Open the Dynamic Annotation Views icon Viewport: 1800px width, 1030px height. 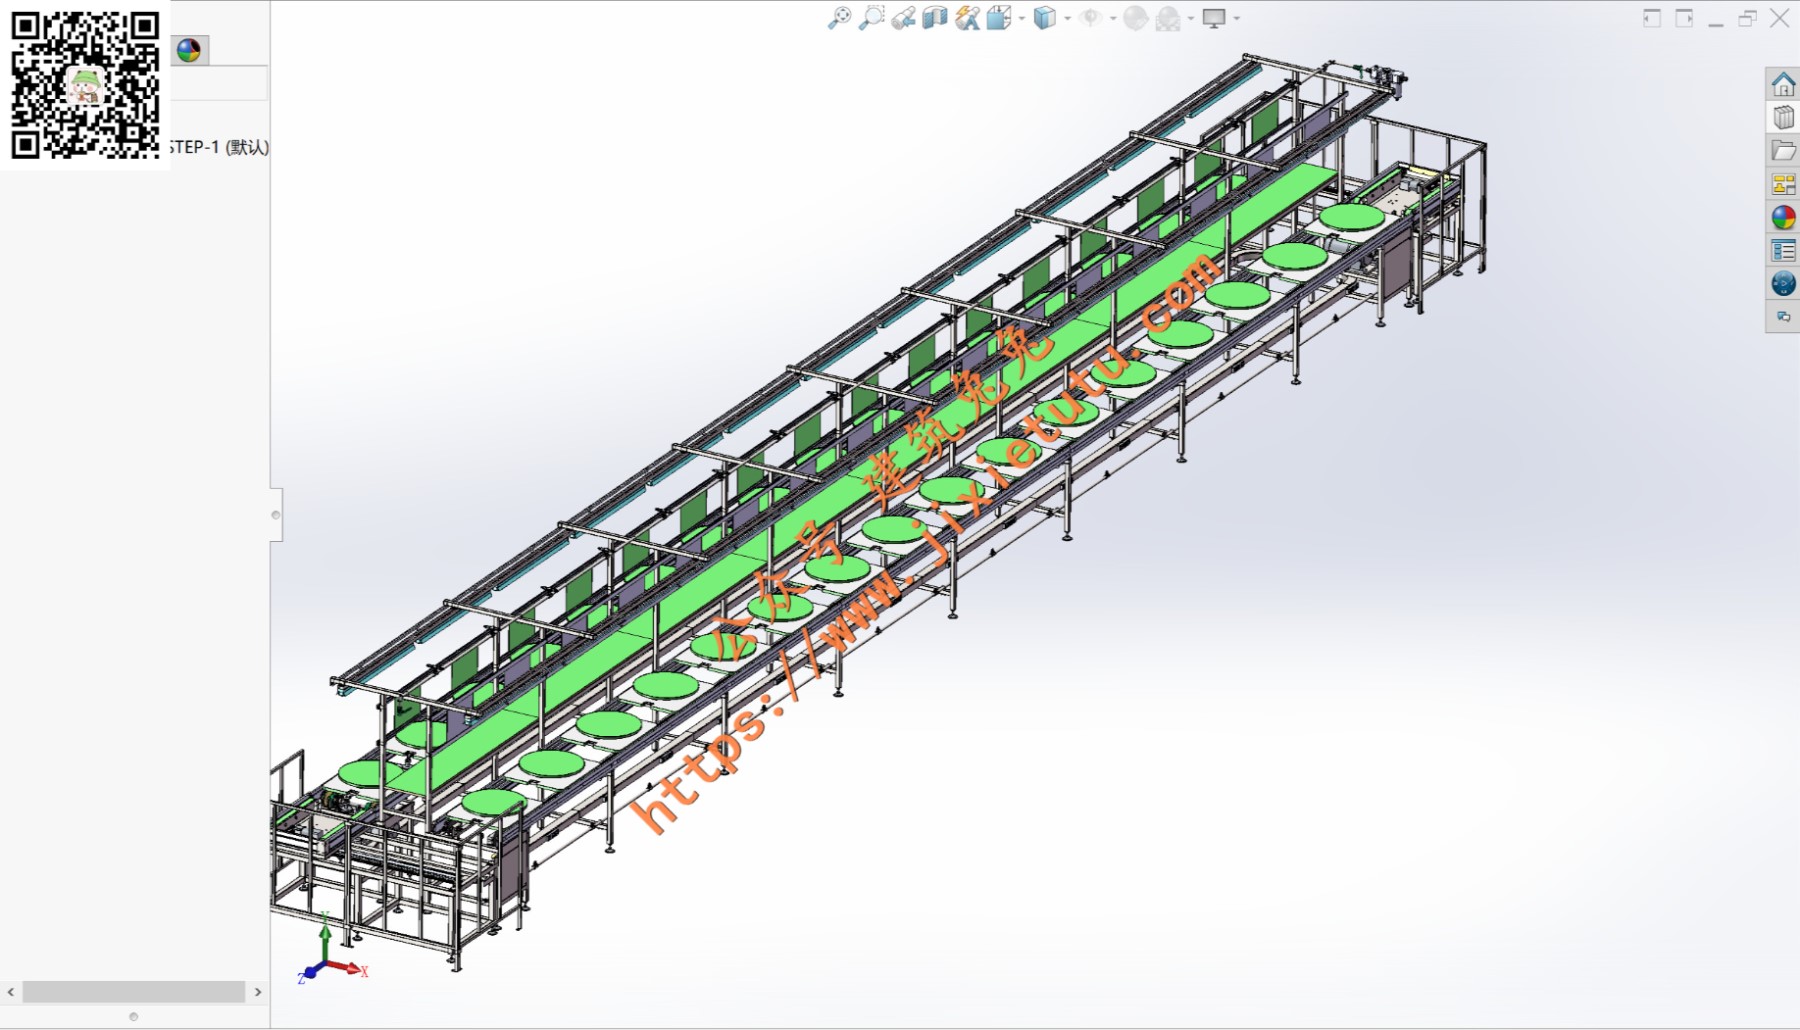click(967, 18)
